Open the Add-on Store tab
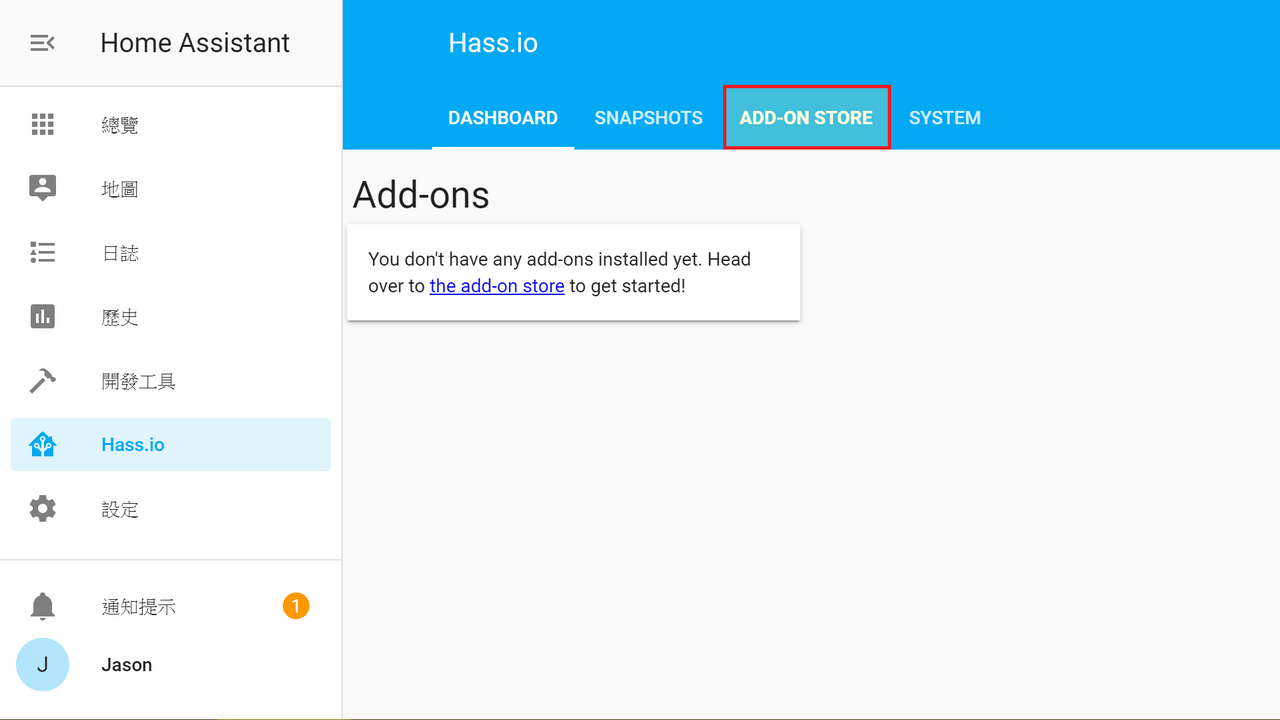1280x720 pixels. click(x=806, y=118)
